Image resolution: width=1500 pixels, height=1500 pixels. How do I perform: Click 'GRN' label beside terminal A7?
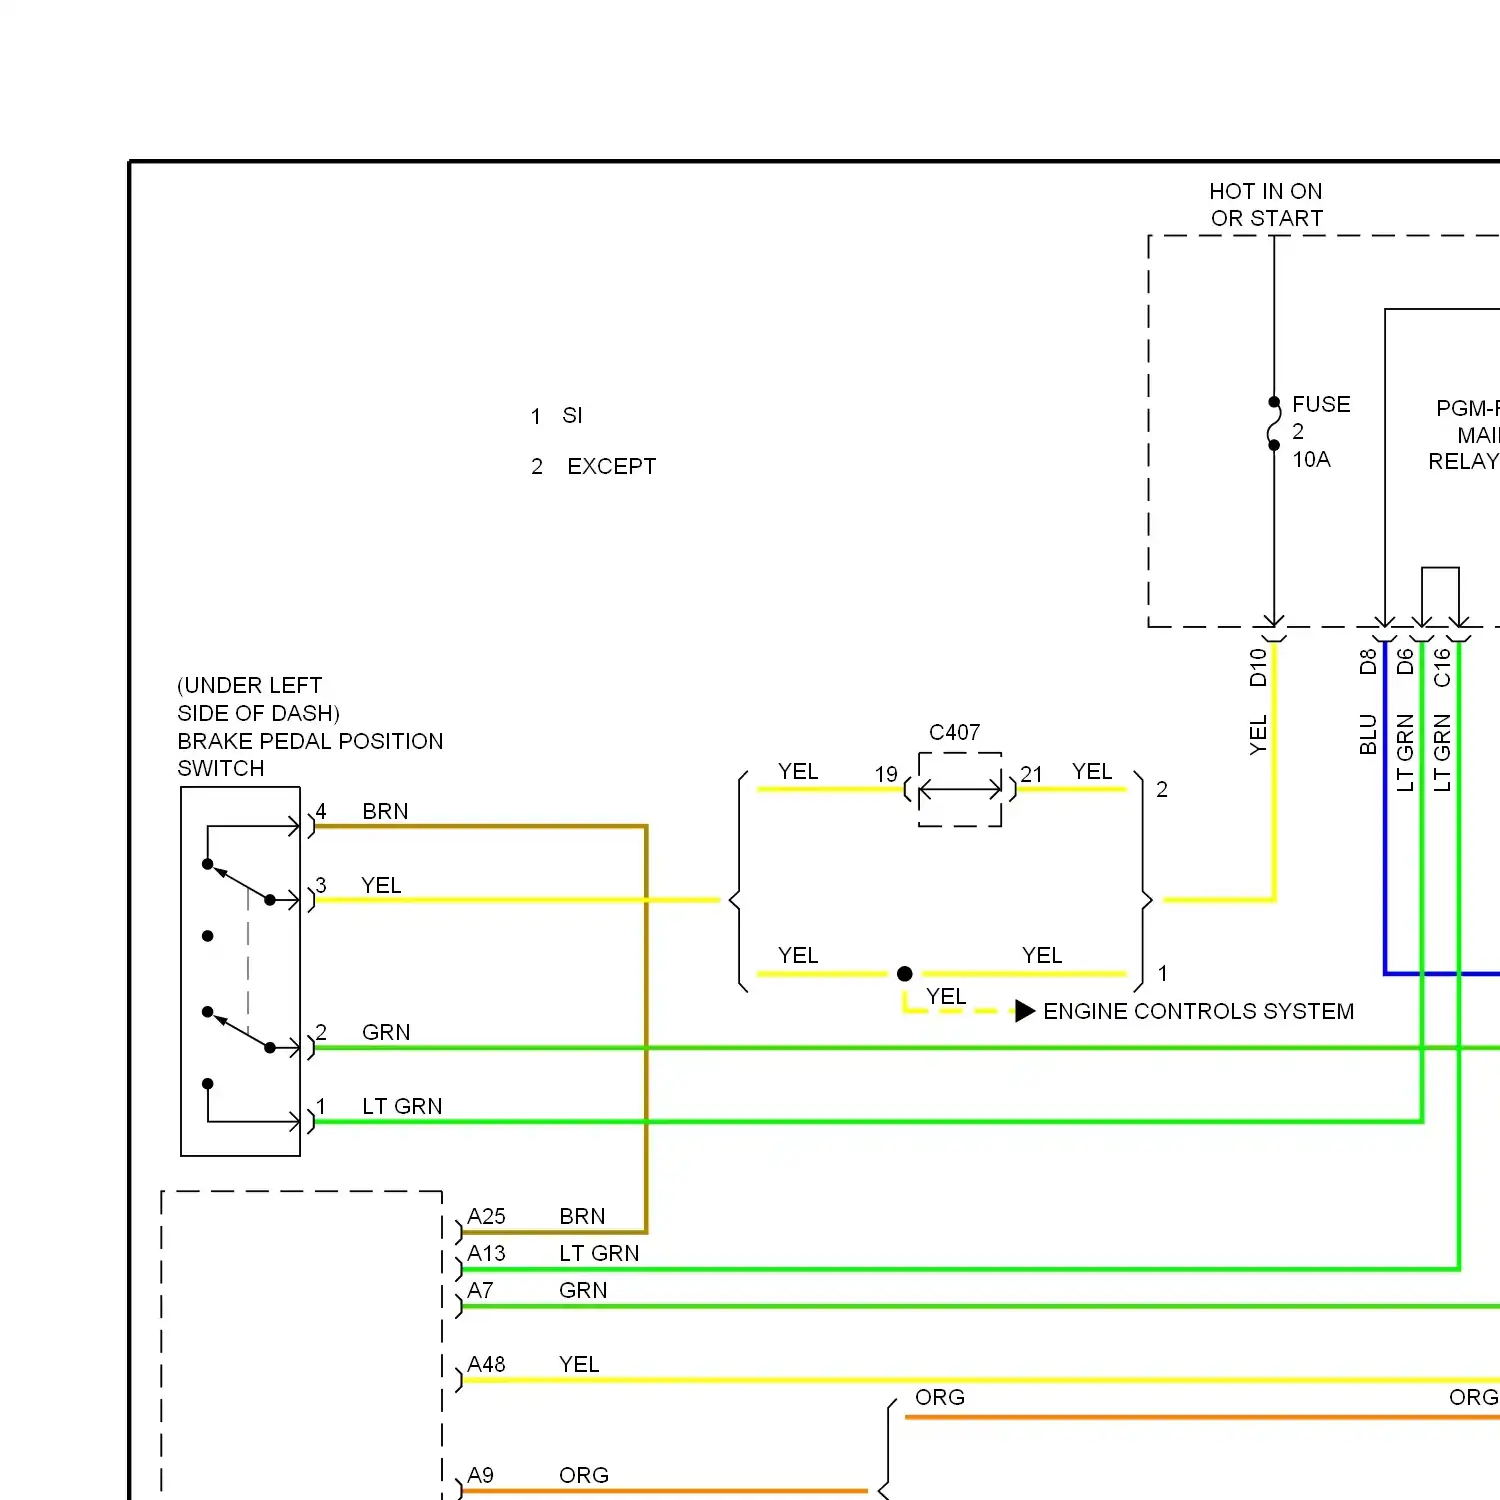point(583,1290)
